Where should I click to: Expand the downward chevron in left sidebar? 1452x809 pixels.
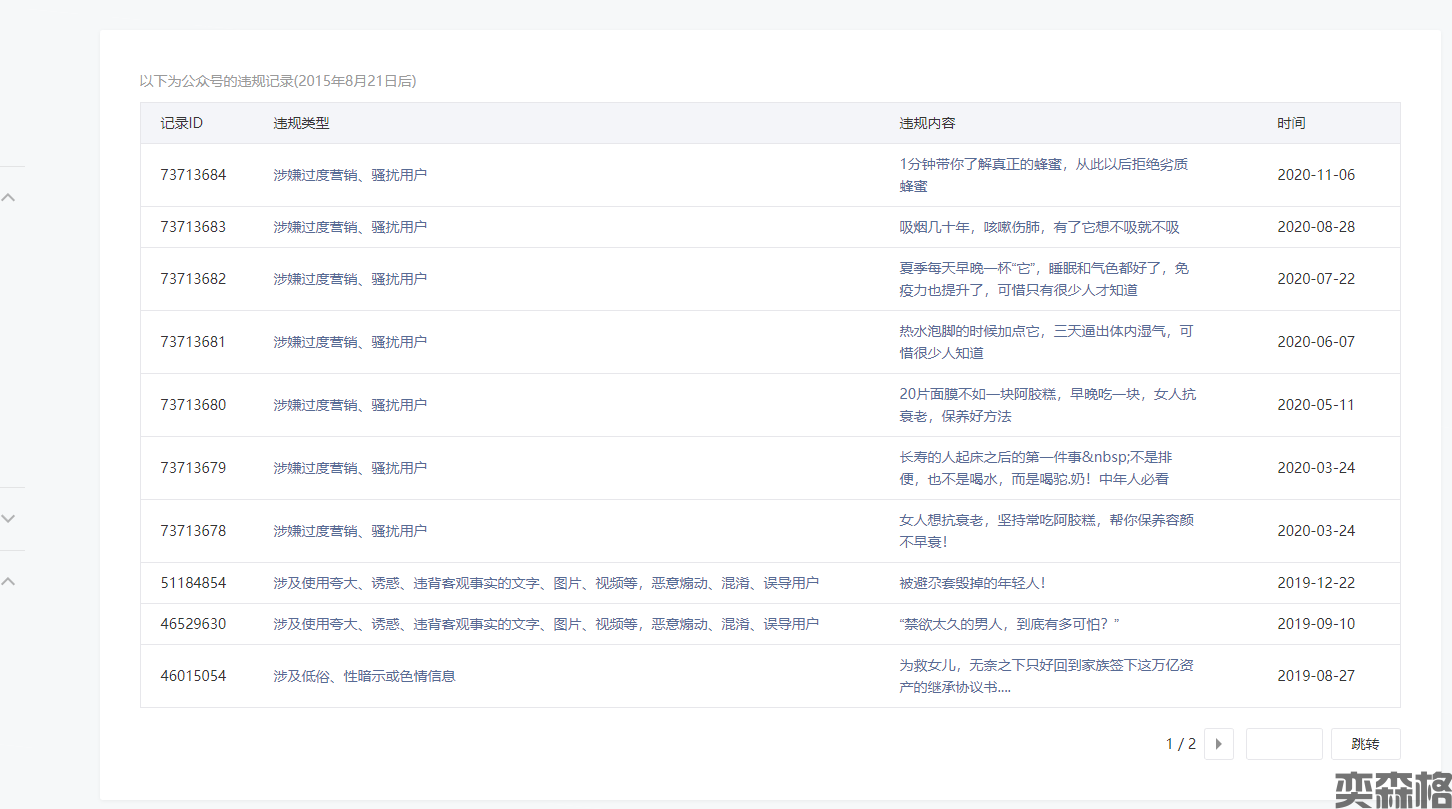tap(8, 519)
